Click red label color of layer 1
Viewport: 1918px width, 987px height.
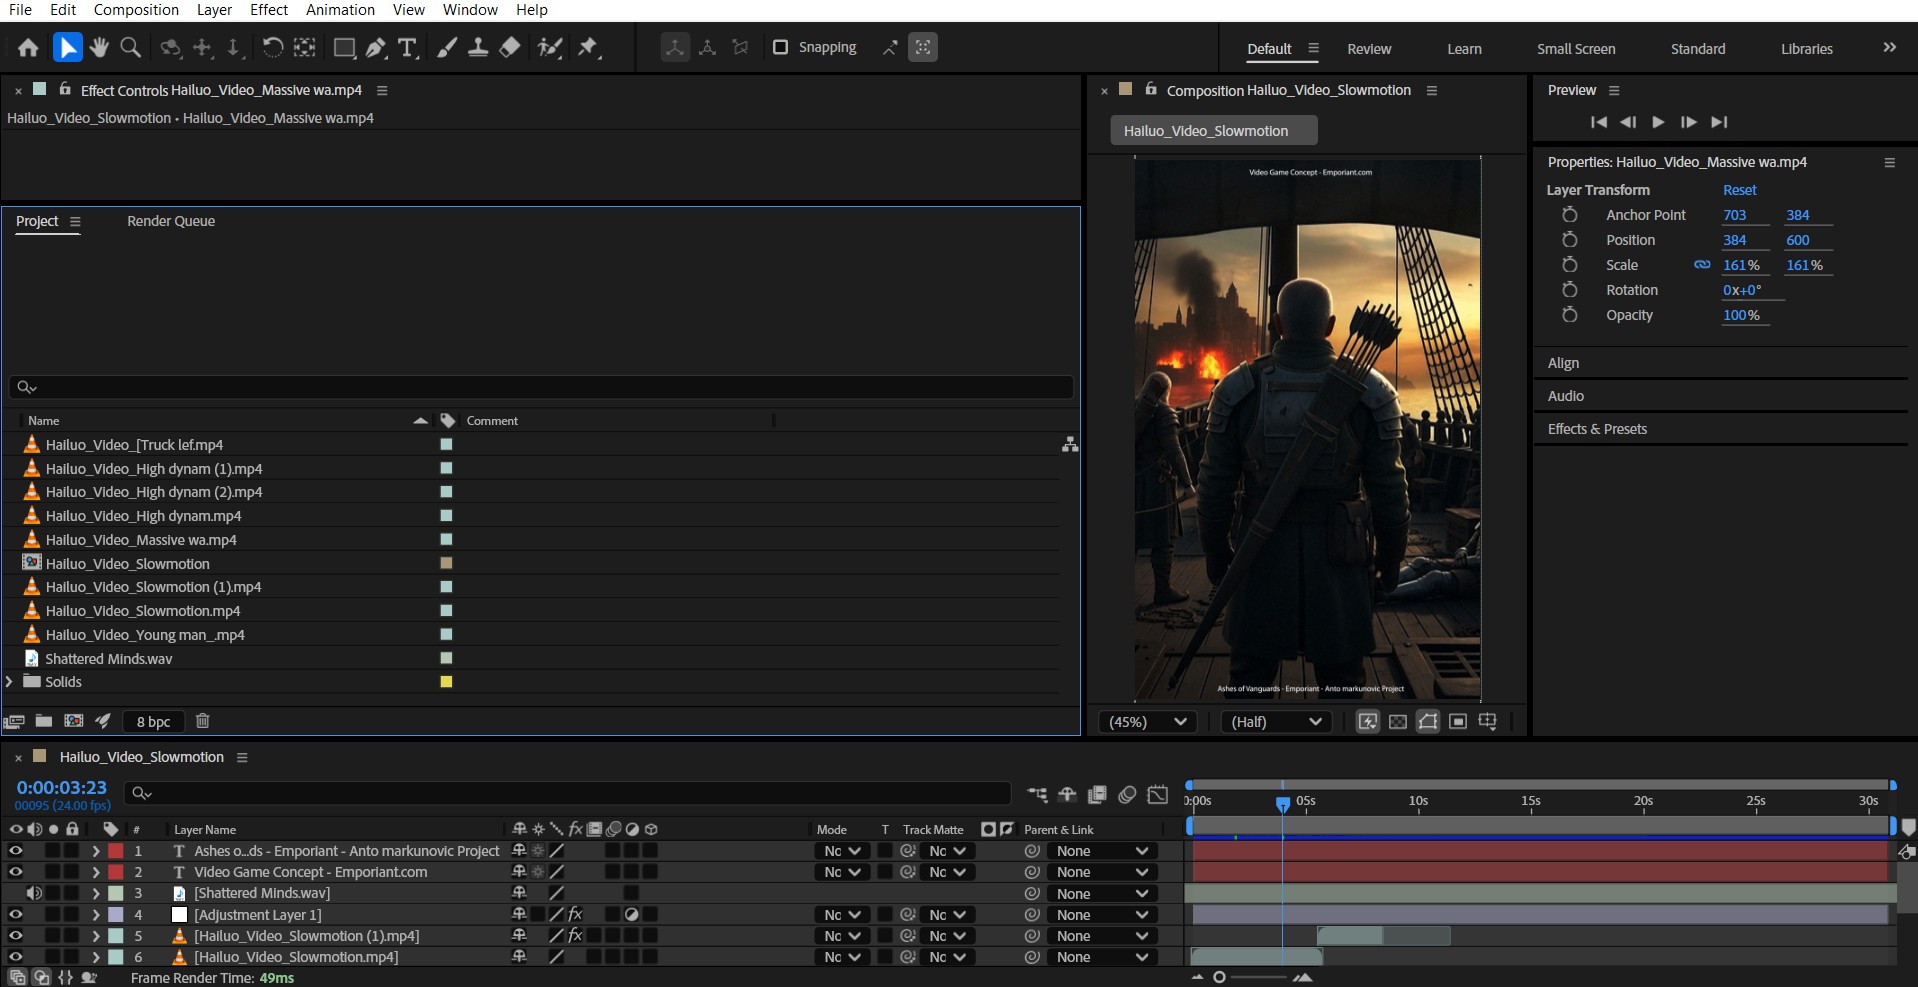coord(116,851)
